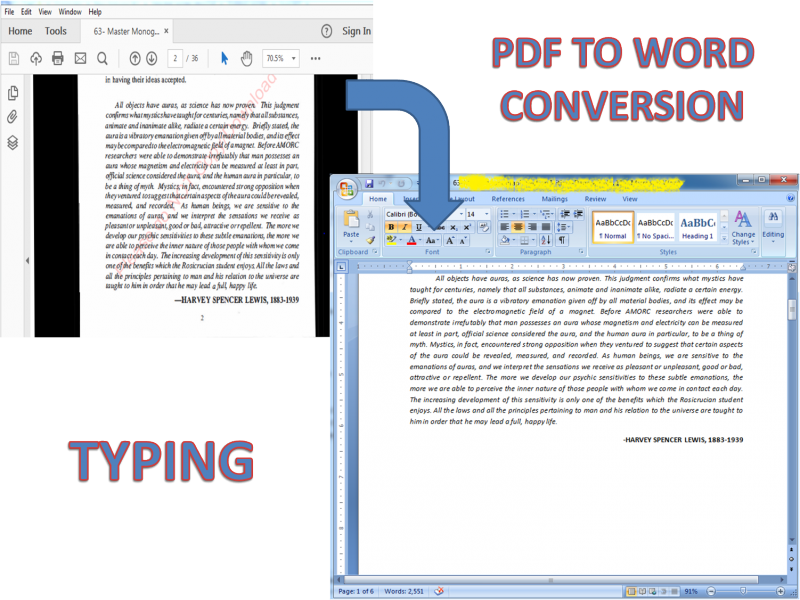Open the Paragraph dialog launcher
The height and width of the screenshot is (600, 800).
coord(581,252)
